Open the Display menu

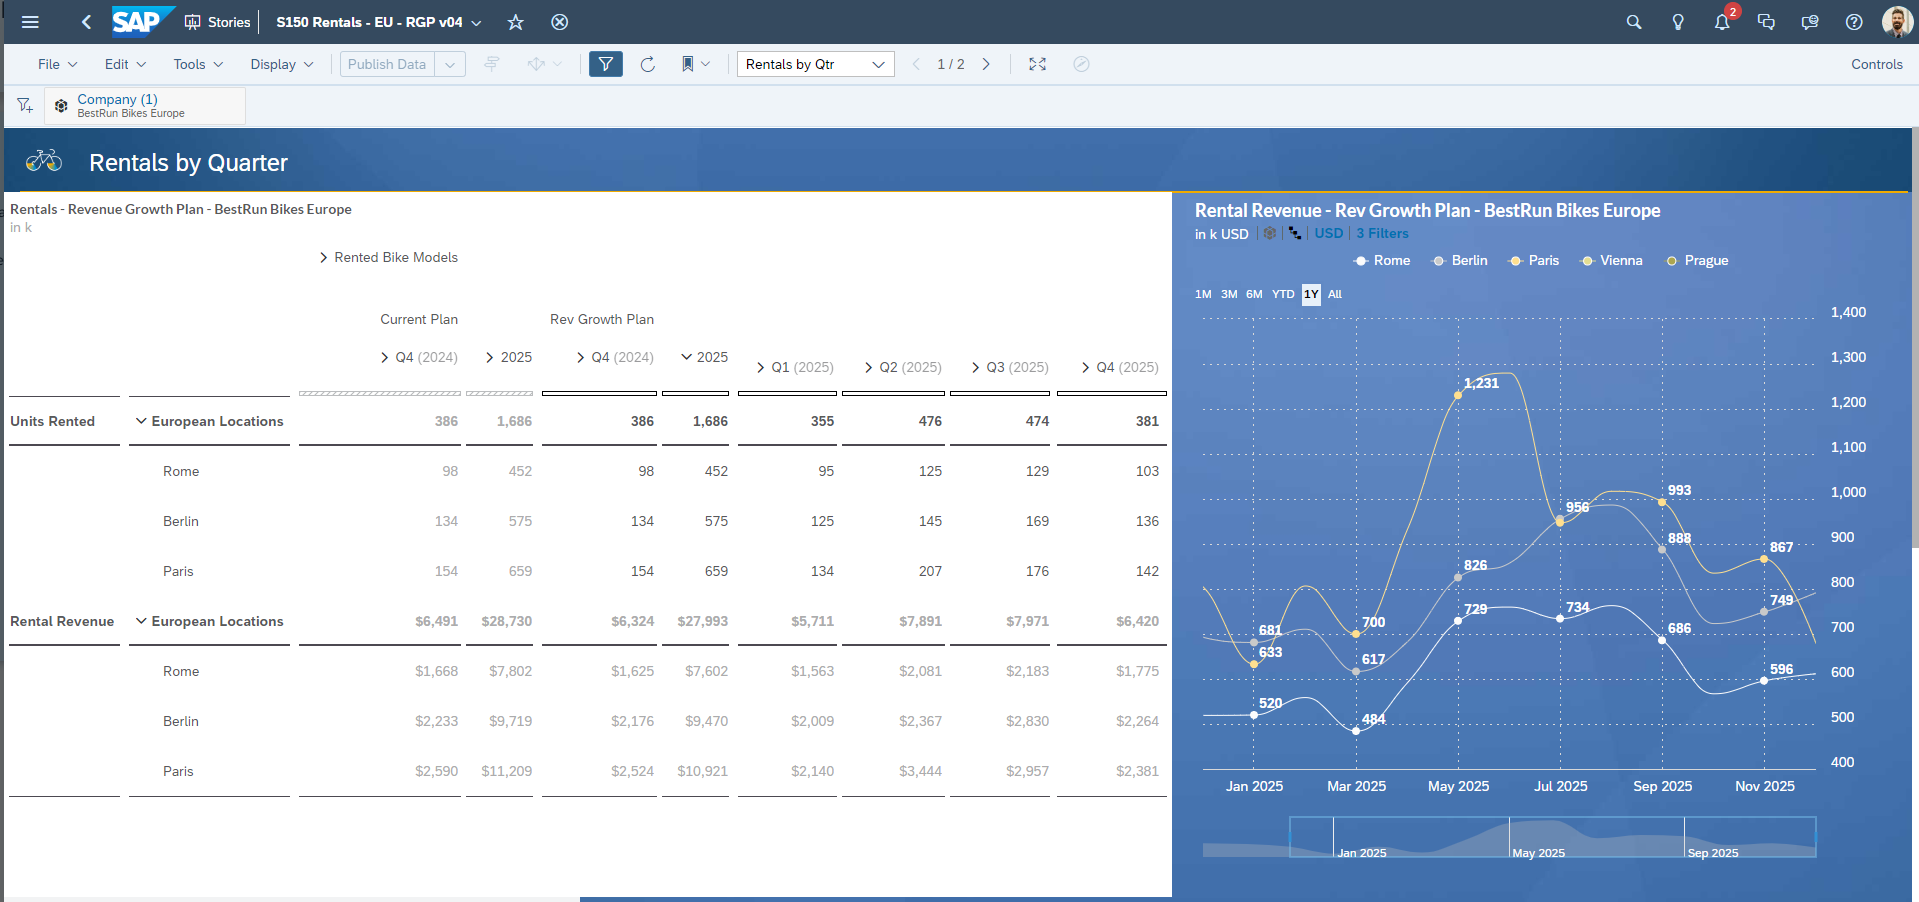[x=282, y=64]
